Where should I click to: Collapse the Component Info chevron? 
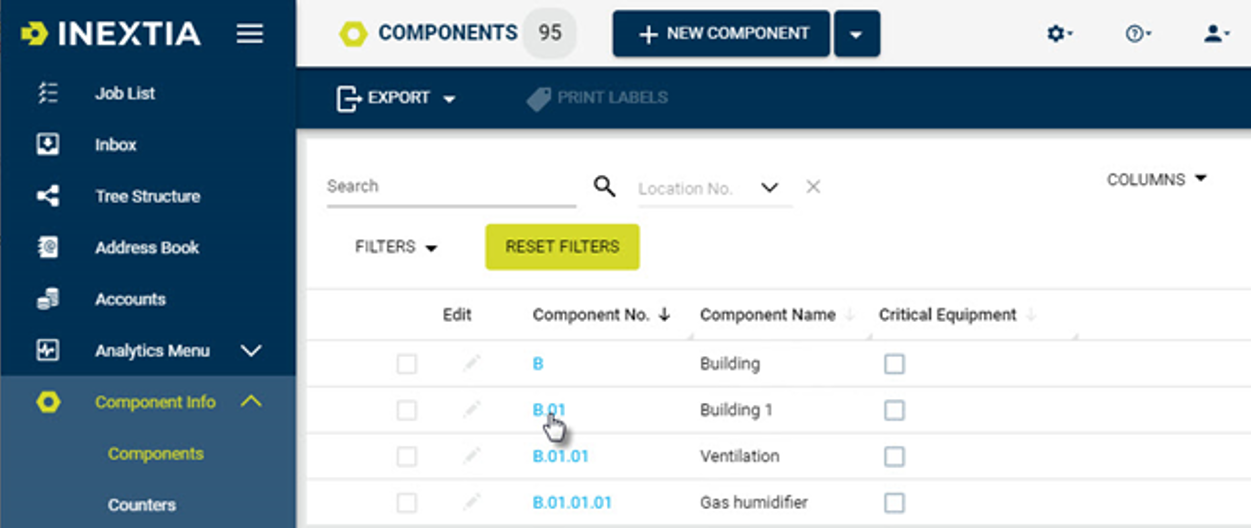(251, 402)
